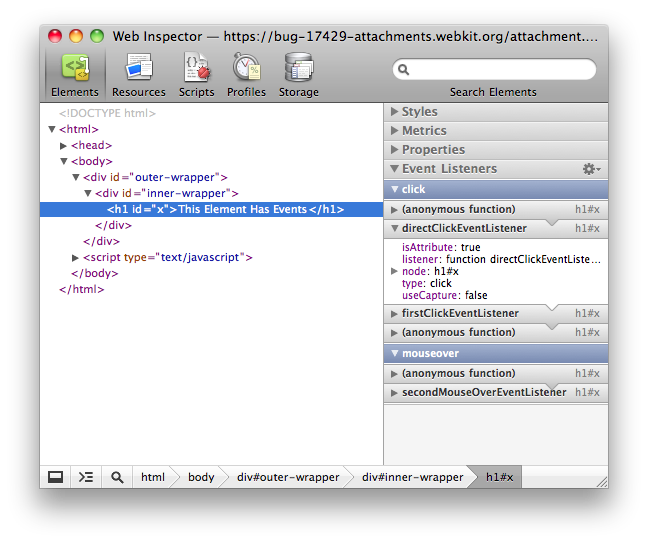Show the console drawer
Image resolution: width=648 pixels, height=543 pixels.
(x=86, y=477)
